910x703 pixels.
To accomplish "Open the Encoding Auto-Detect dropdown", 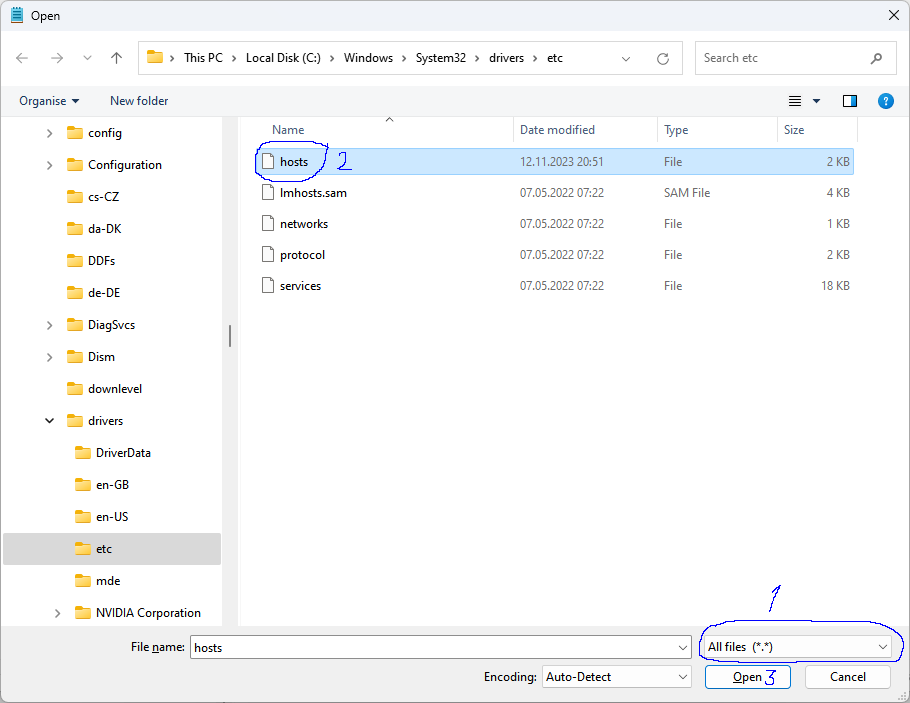I will [x=616, y=677].
